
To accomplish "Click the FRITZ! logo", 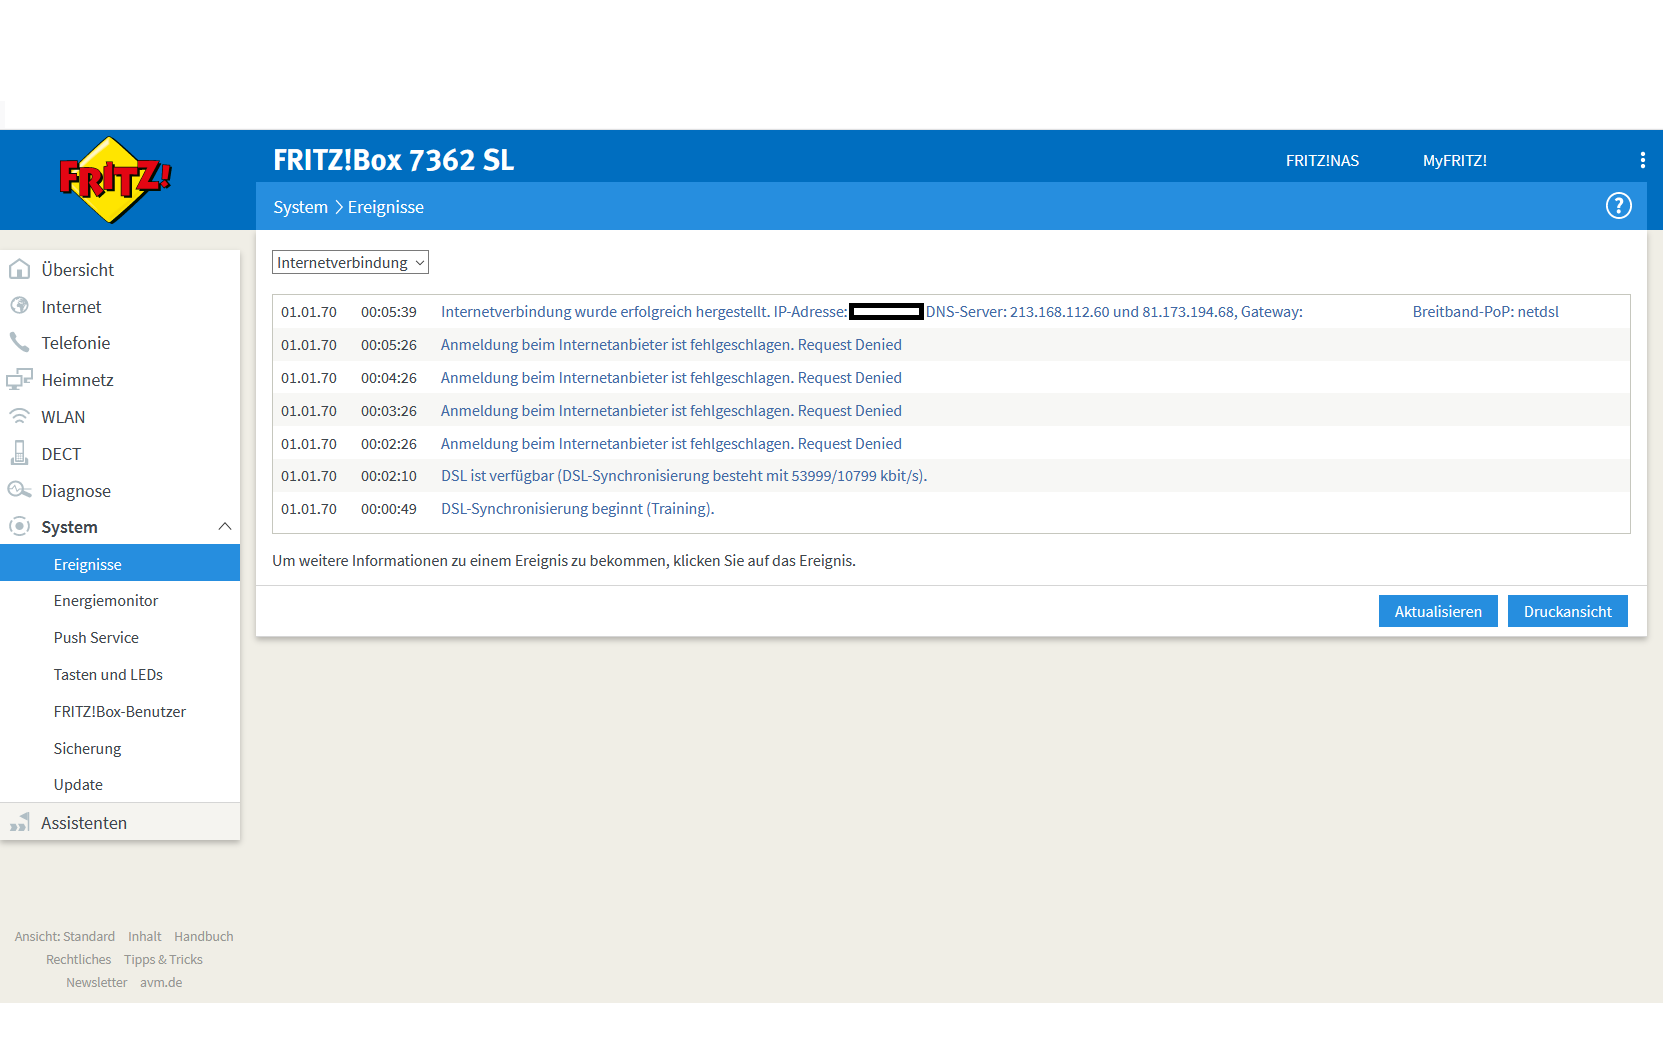I will click(115, 180).
